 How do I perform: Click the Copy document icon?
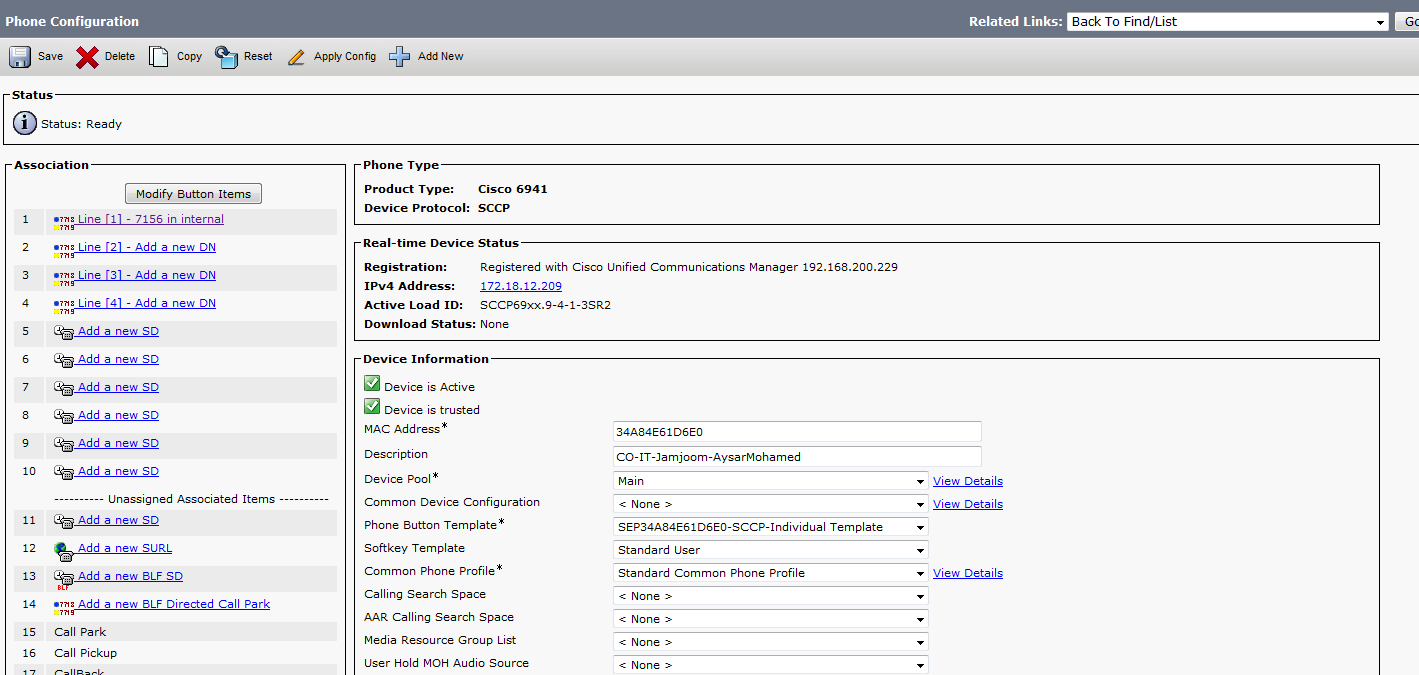[159, 57]
